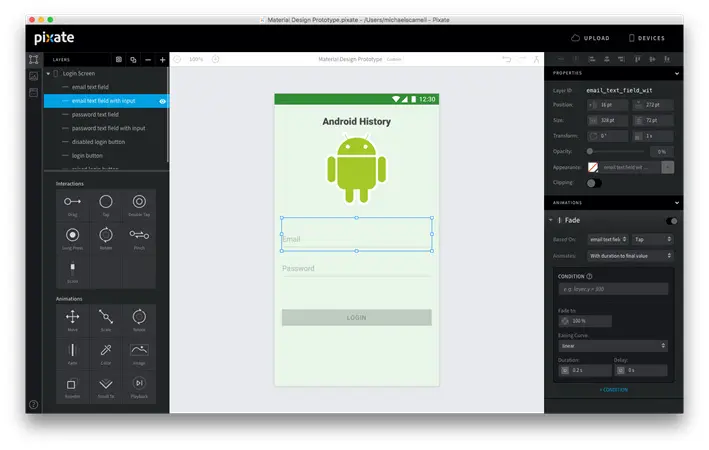Click the Condition expression input field
This screenshot has width=709, height=450.
click(x=613, y=289)
